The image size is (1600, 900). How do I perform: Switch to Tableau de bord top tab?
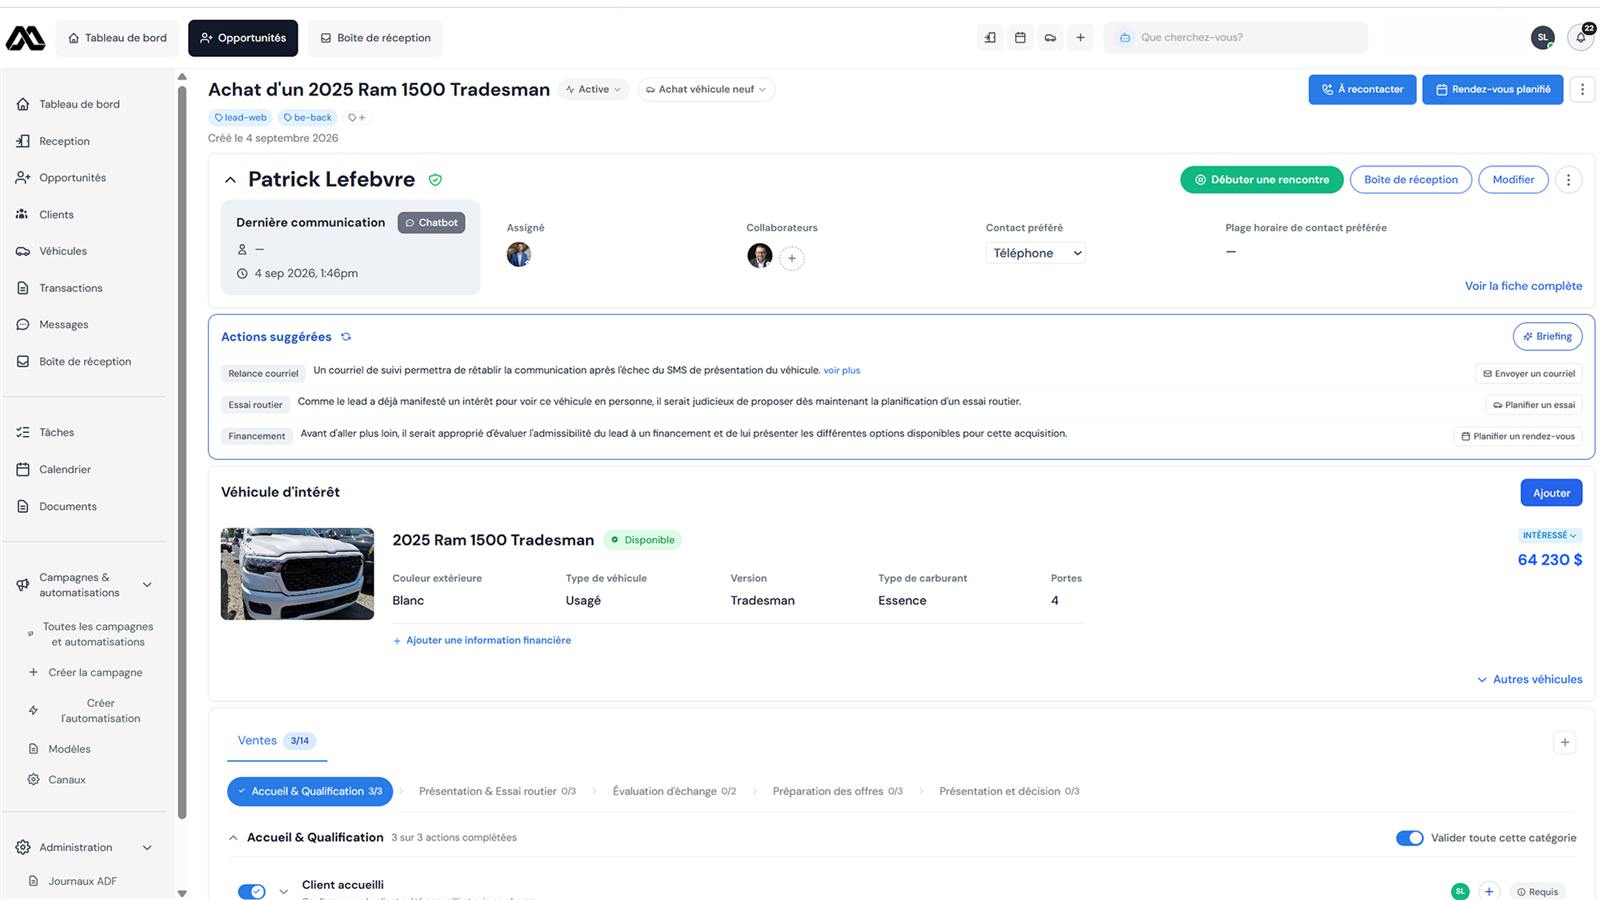[118, 38]
